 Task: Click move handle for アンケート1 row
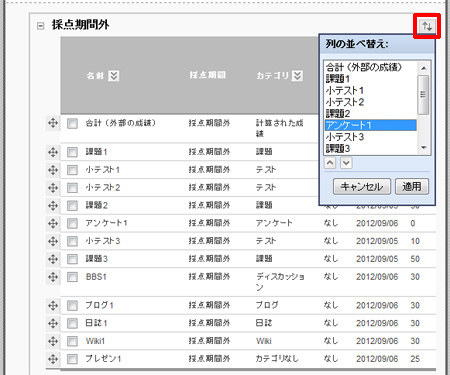coord(53,223)
